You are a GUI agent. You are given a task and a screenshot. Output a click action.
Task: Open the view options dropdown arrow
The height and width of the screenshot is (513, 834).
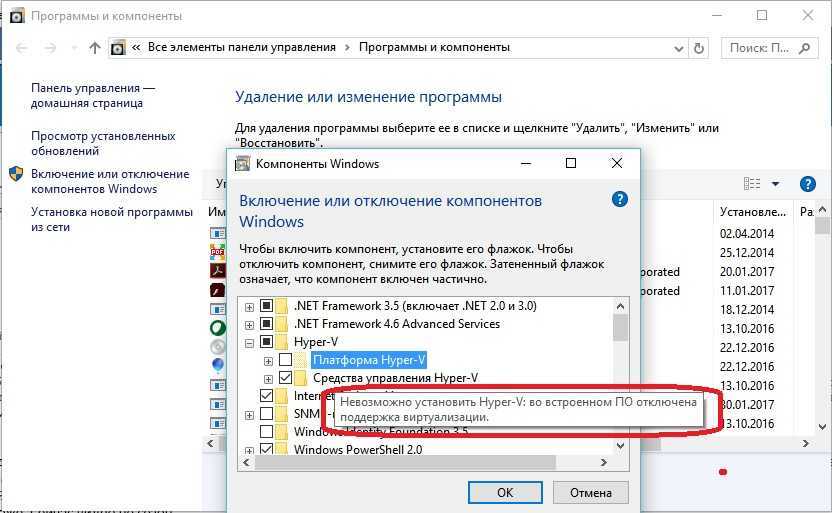pyautogui.click(x=775, y=184)
